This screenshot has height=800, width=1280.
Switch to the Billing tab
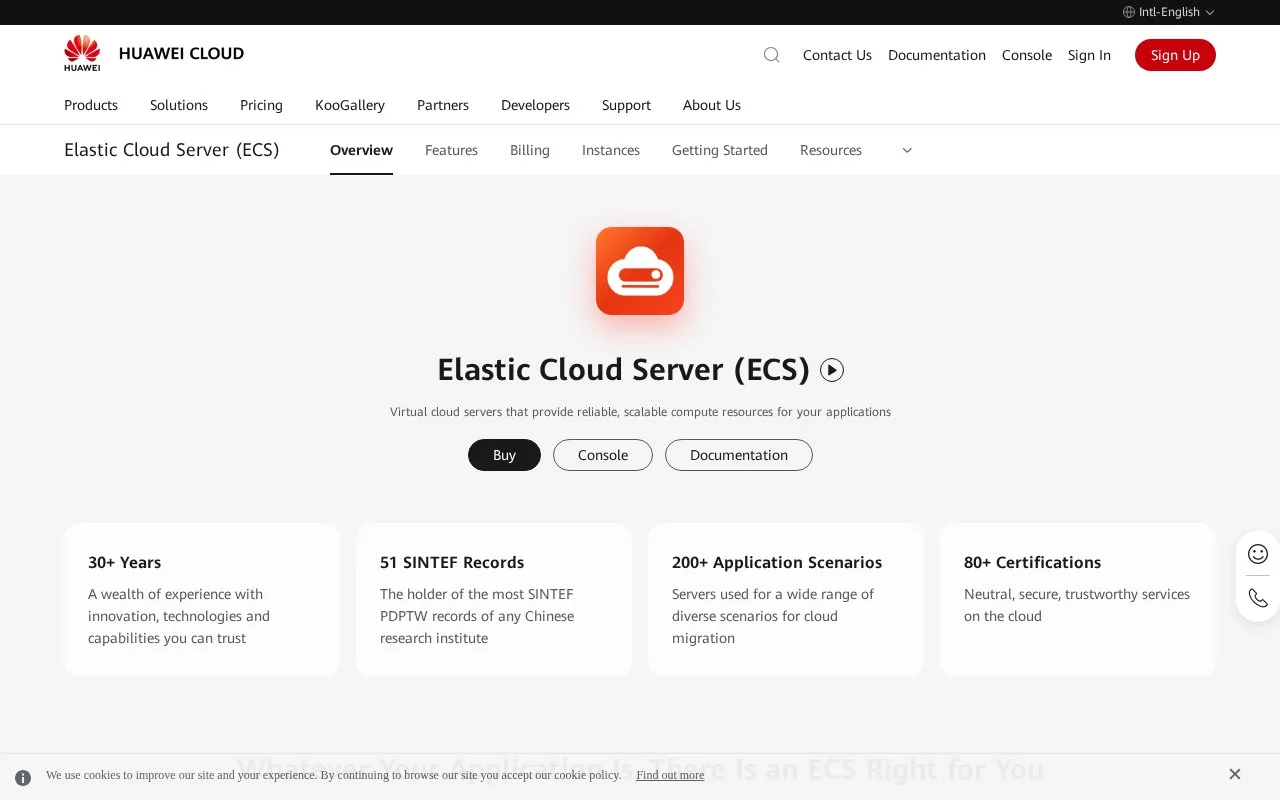pyautogui.click(x=530, y=150)
